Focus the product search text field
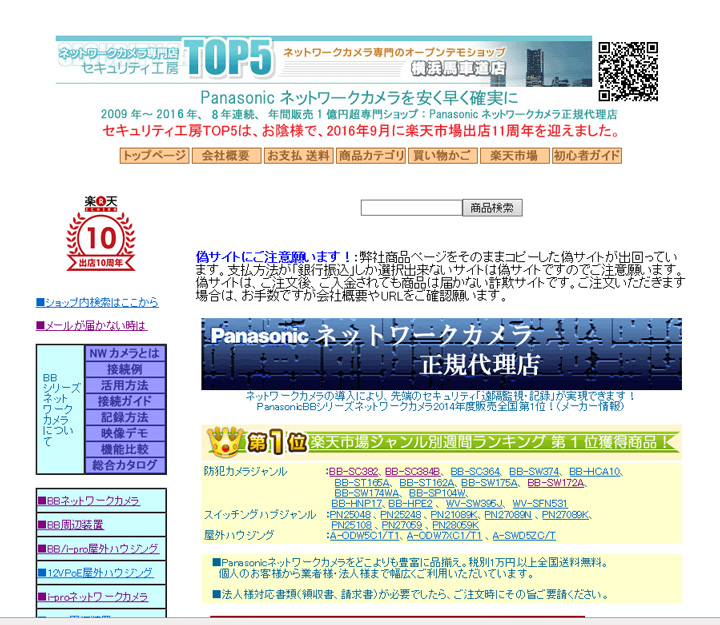 (411, 208)
